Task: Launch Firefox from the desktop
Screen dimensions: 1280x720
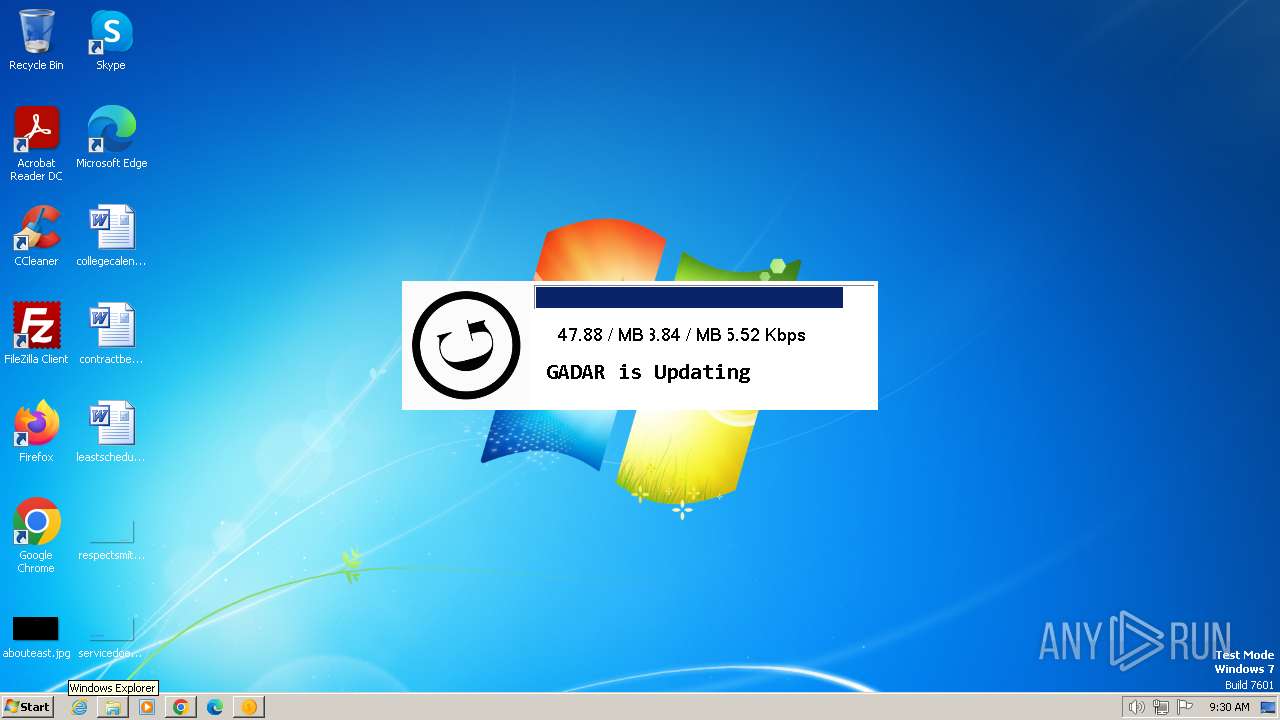Action: (x=36, y=432)
